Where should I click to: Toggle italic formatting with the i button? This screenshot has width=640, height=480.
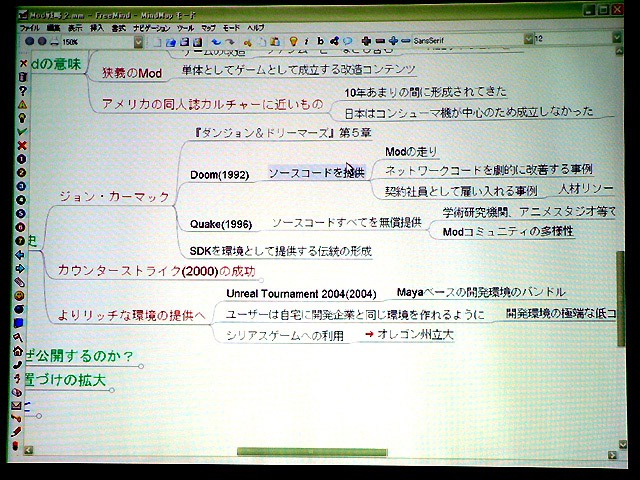tap(309, 42)
